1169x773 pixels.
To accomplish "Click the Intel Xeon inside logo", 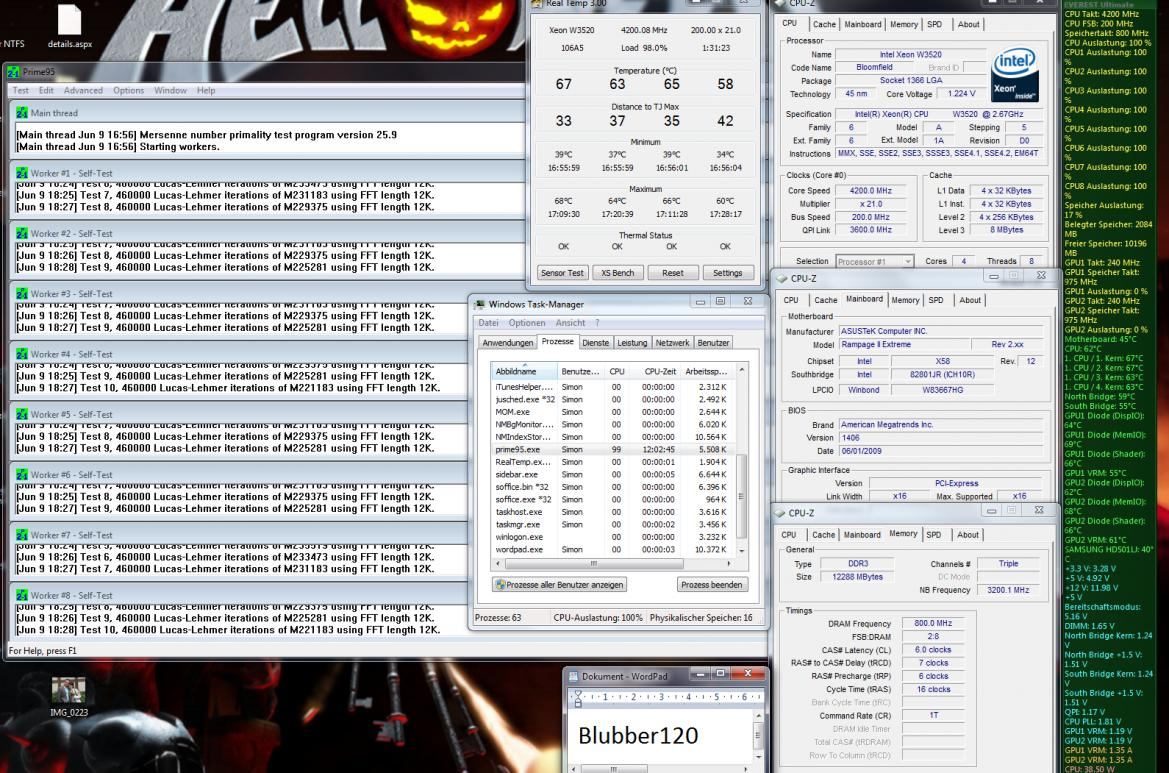I will click(1015, 75).
